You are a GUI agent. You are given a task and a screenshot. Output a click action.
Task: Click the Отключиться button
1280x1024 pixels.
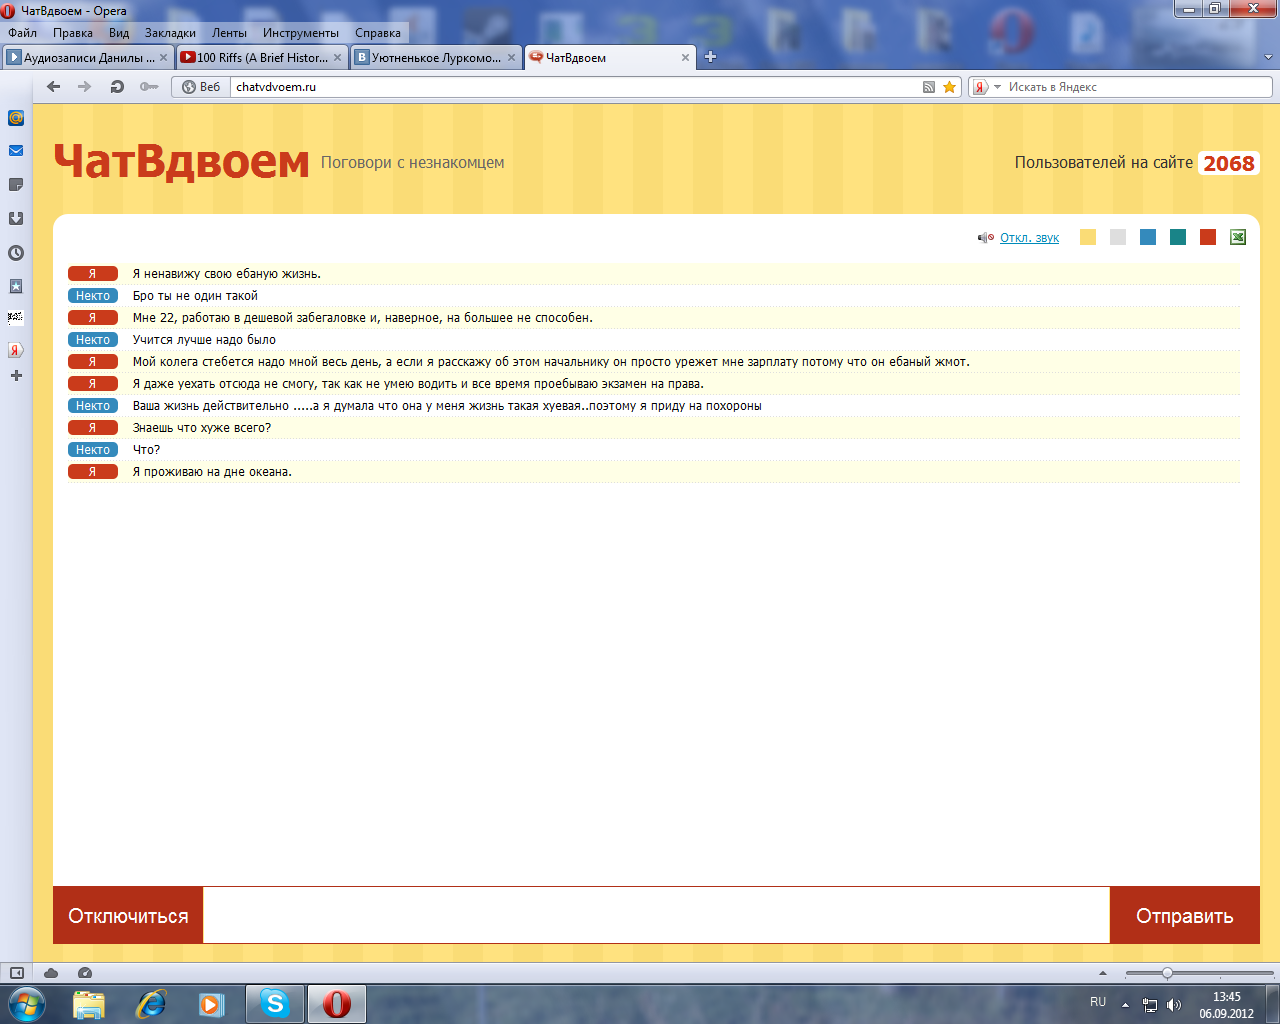[x=128, y=915]
